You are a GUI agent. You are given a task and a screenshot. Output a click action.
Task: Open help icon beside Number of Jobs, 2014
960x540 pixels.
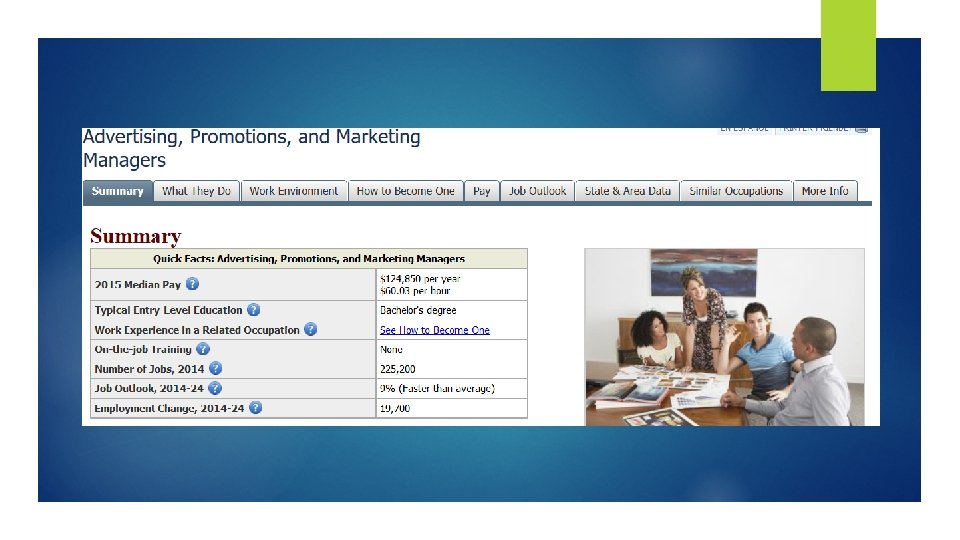coord(216,369)
